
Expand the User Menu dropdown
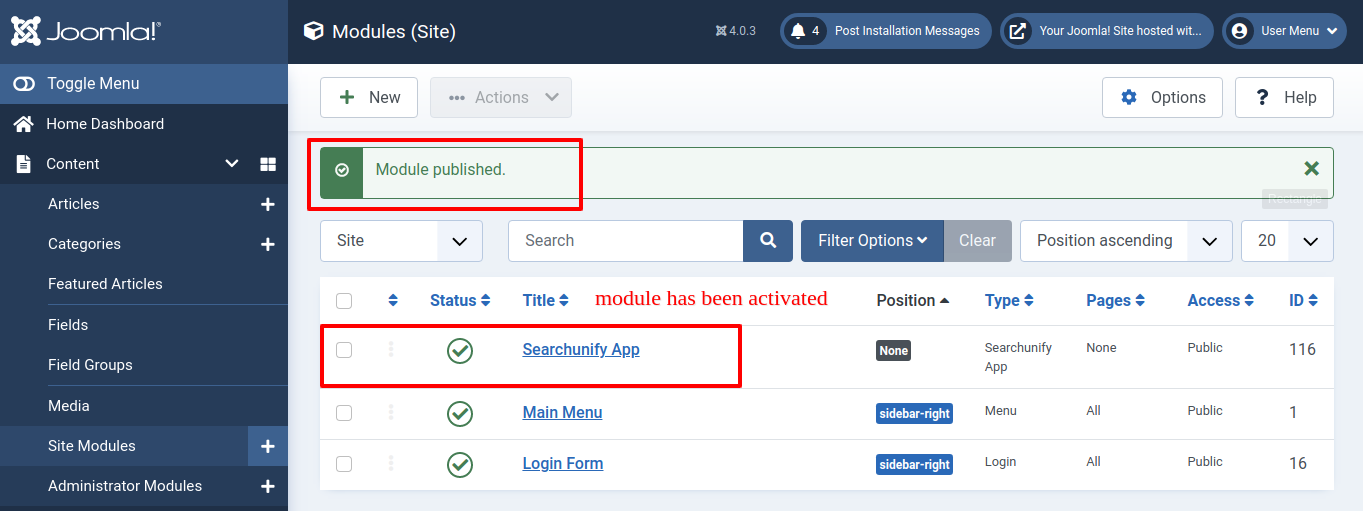tap(1284, 31)
